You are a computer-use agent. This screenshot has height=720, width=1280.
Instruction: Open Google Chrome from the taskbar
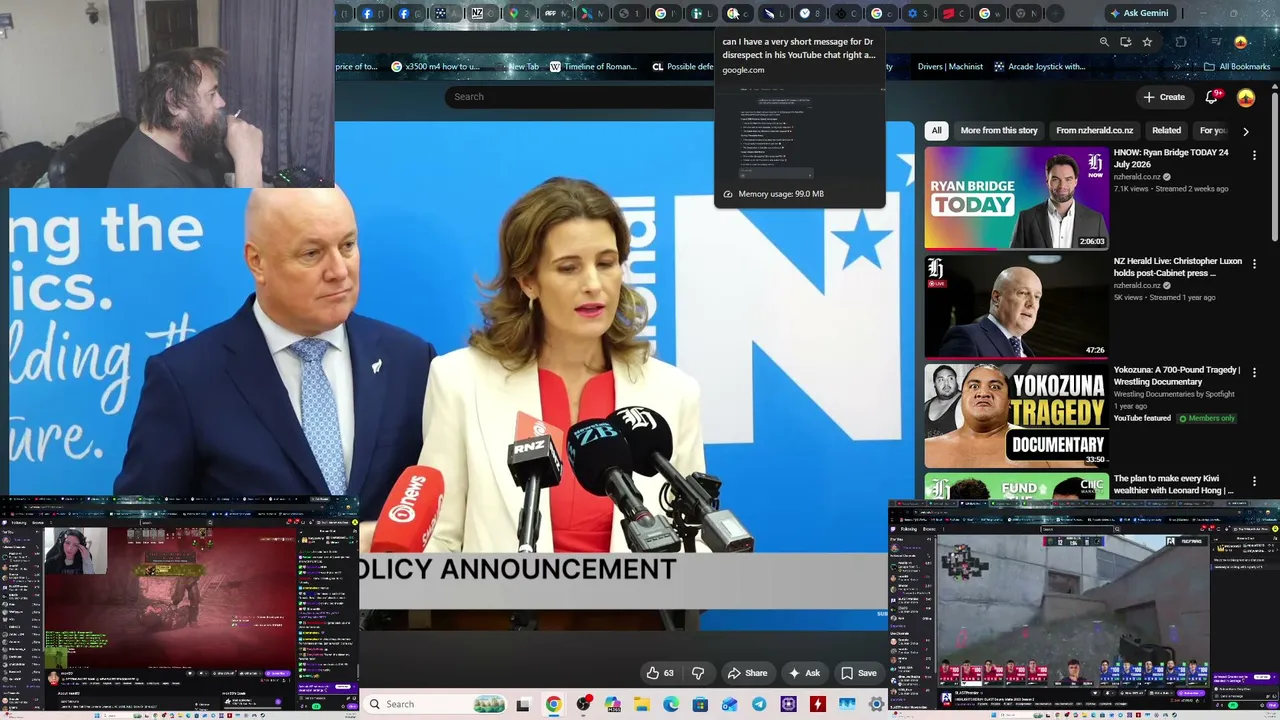tap(553, 705)
